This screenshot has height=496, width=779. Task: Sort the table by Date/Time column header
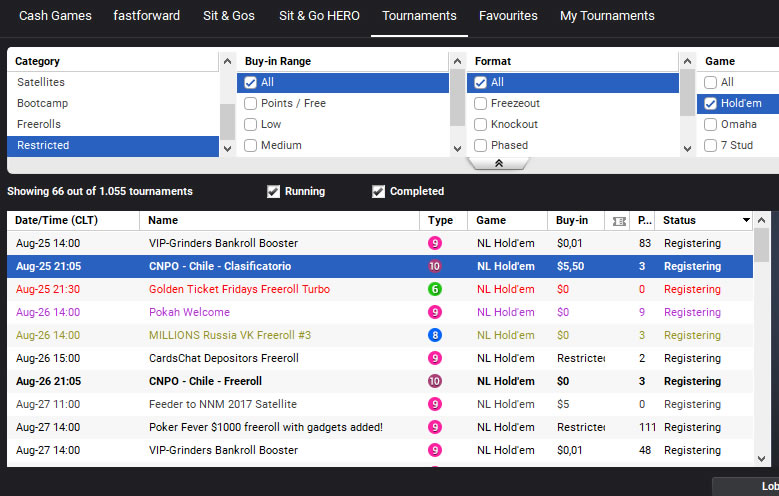click(x=56, y=221)
